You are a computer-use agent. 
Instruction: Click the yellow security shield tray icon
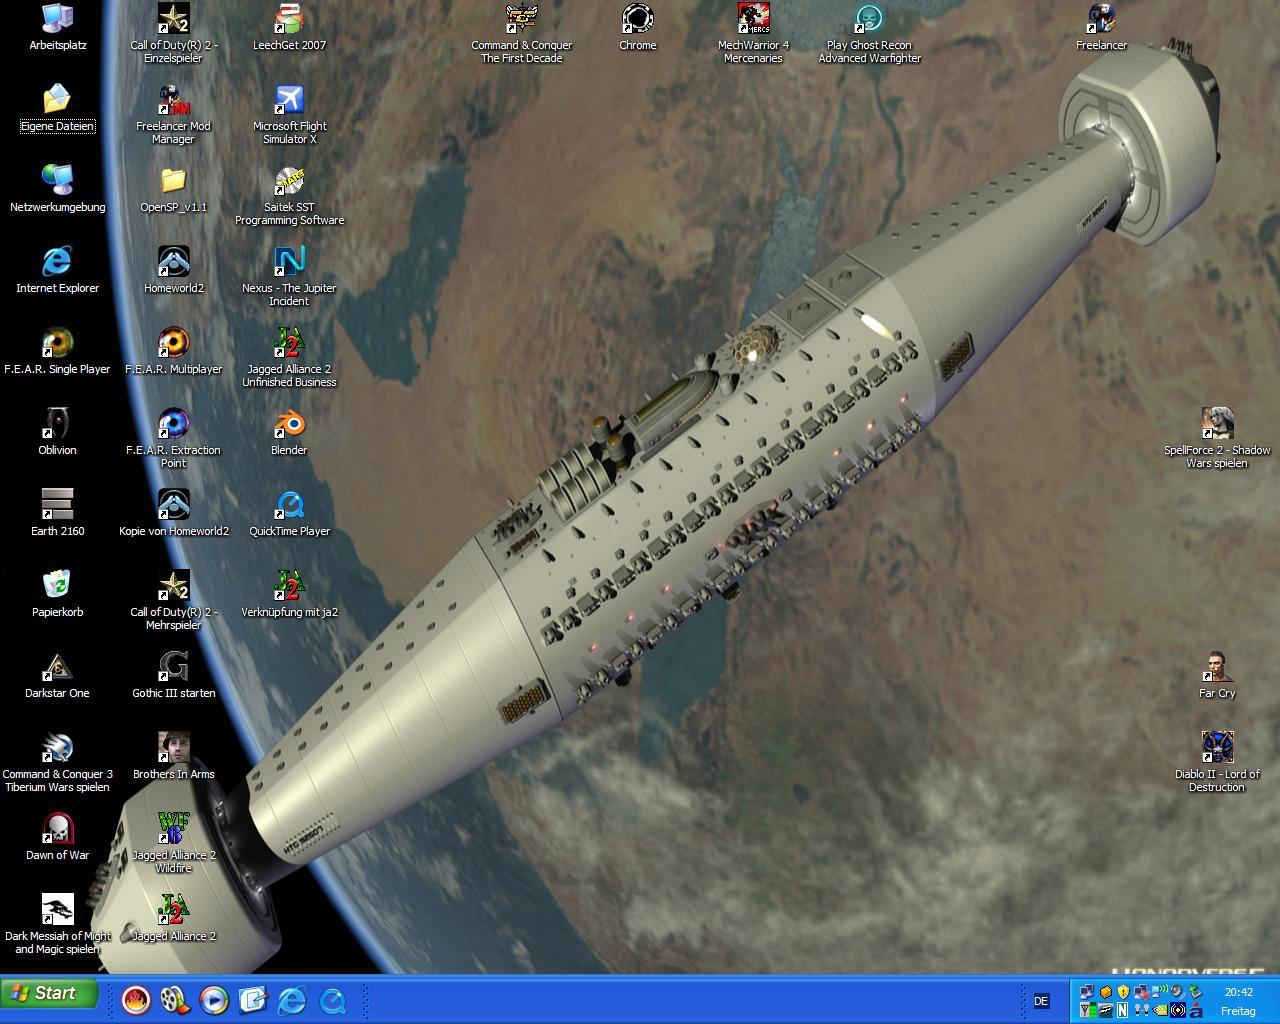pyautogui.click(x=1123, y=992)
